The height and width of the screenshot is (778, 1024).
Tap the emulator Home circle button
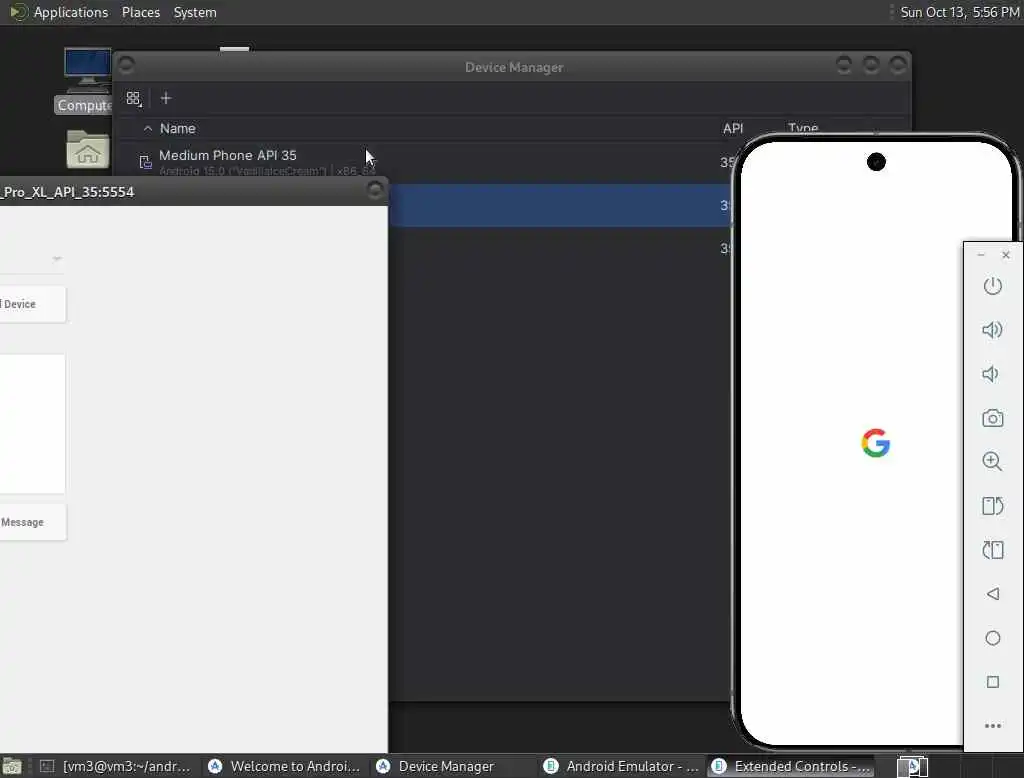tap(993, 638)
